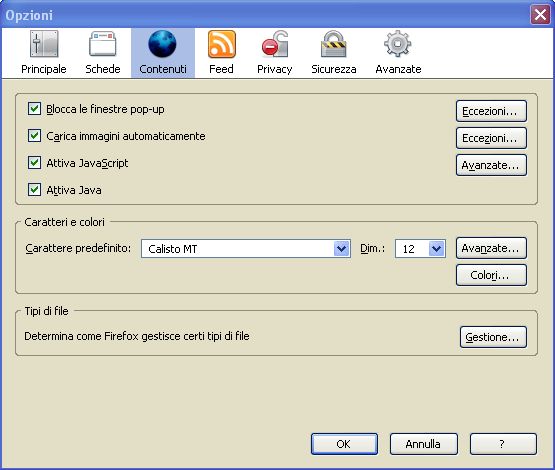Select the Schede tabs icon
555x470 pixels.
click(x=103, y=44)
